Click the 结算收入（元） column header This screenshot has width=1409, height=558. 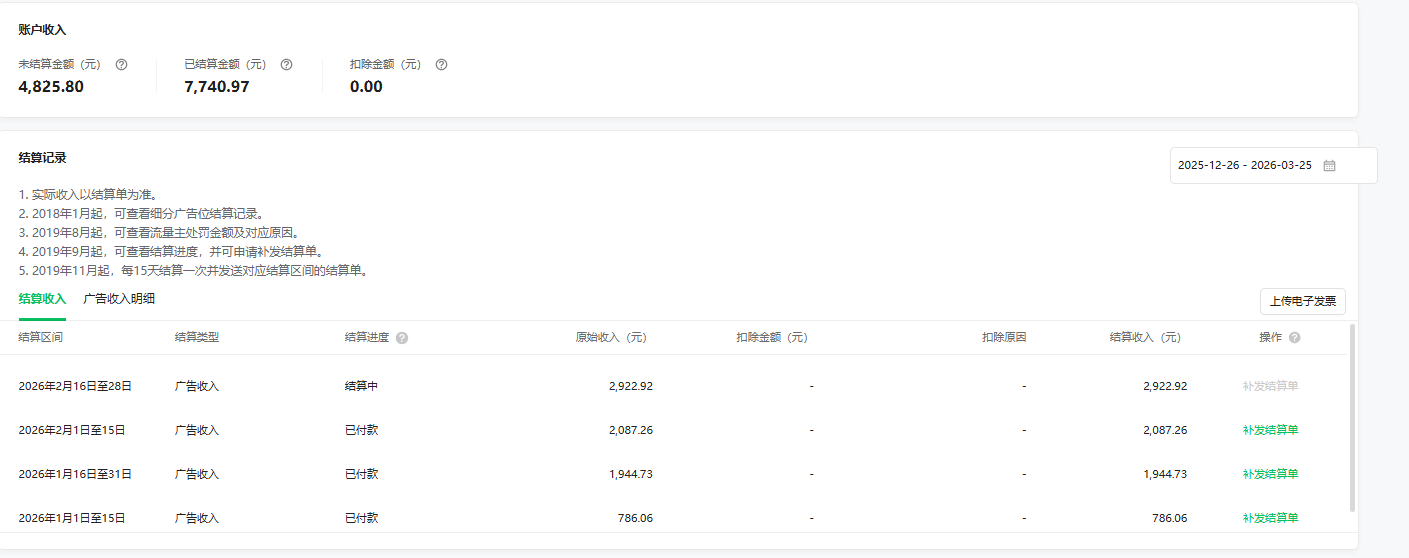tap(1145, 338)
